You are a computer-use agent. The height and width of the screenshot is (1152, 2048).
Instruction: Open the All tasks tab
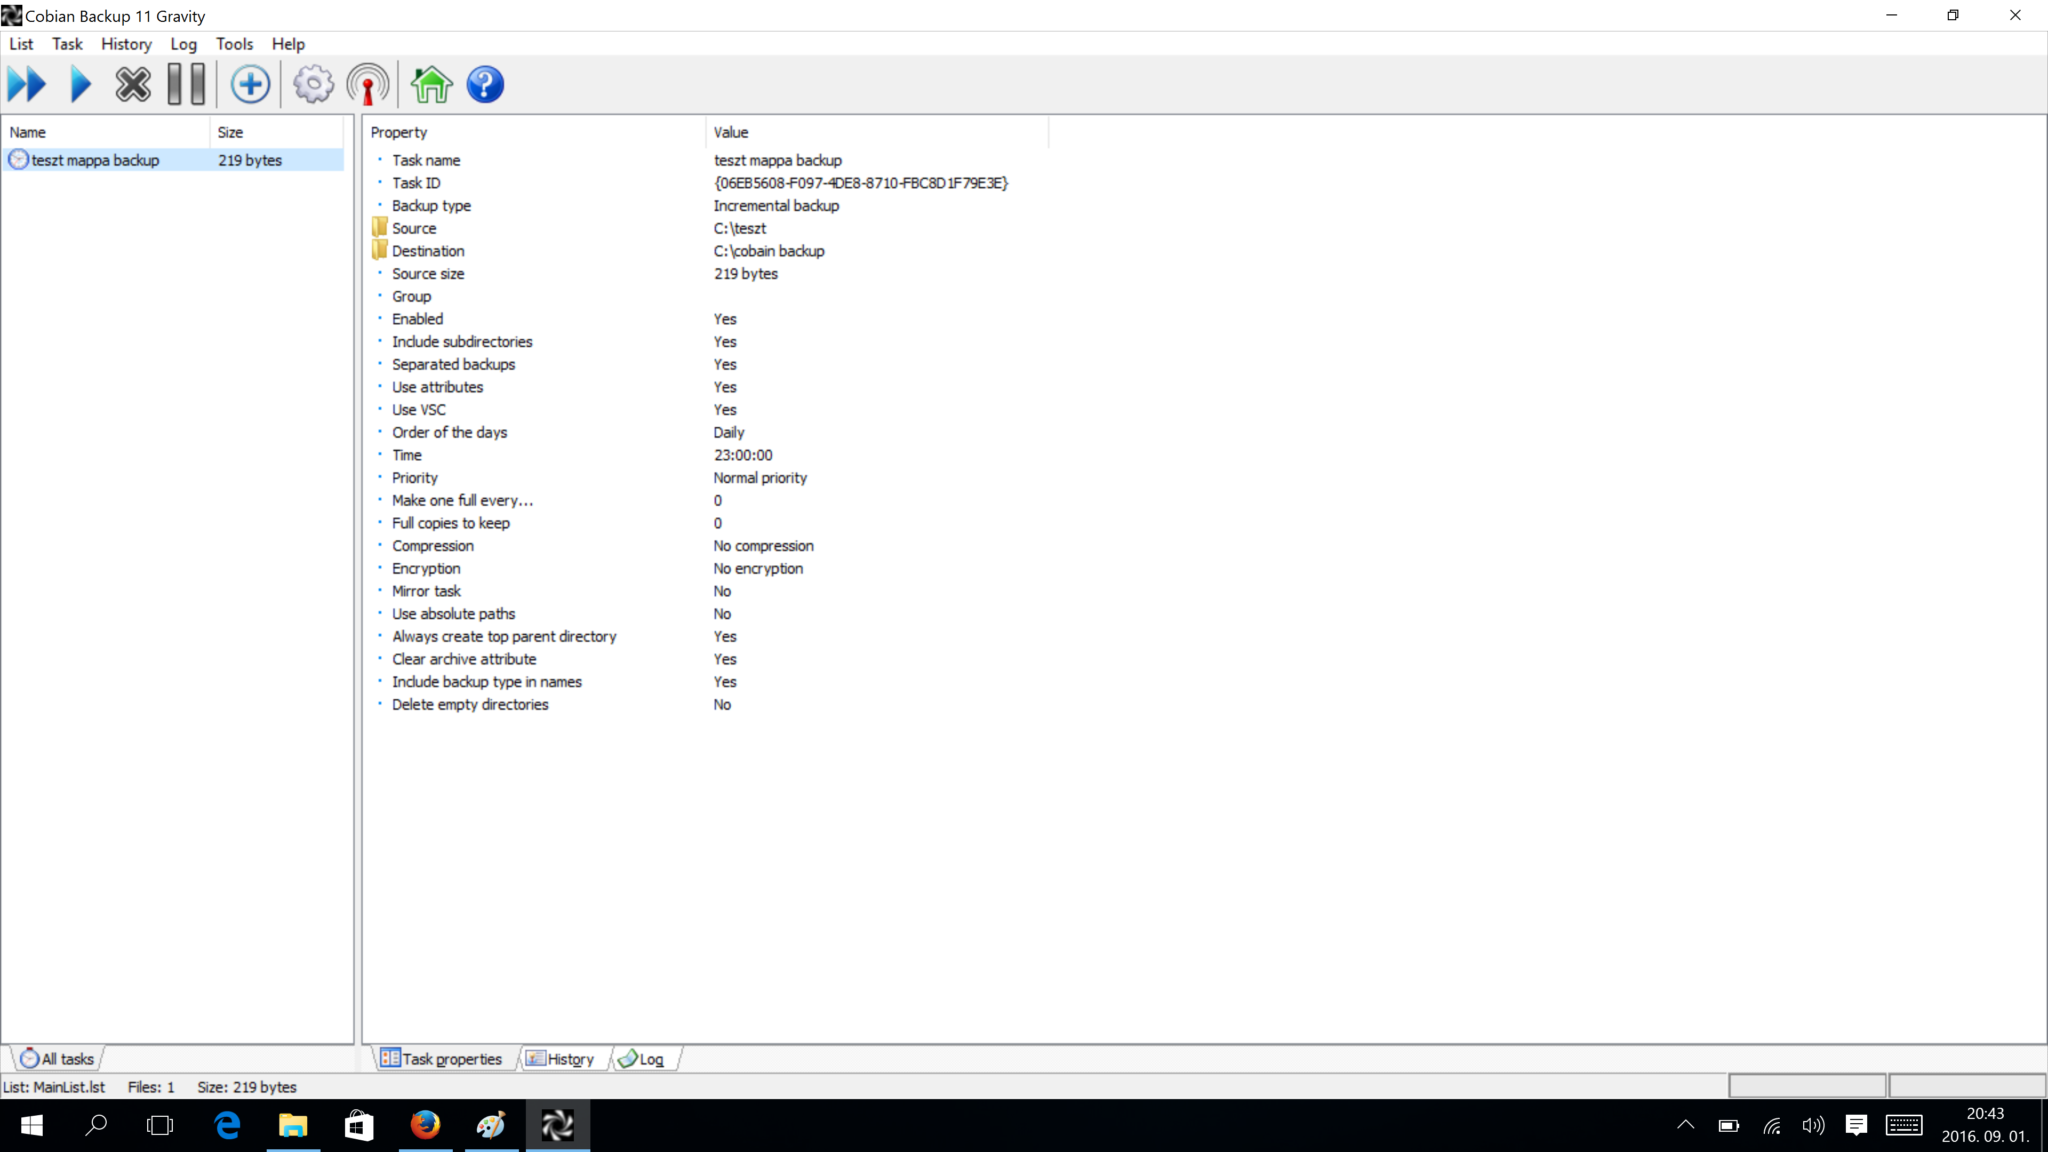click(57, 1058)
